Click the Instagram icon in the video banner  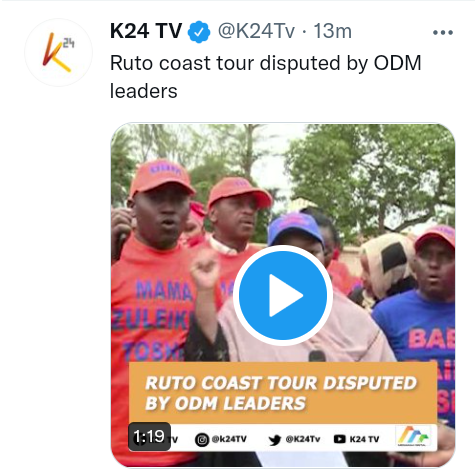202,440
